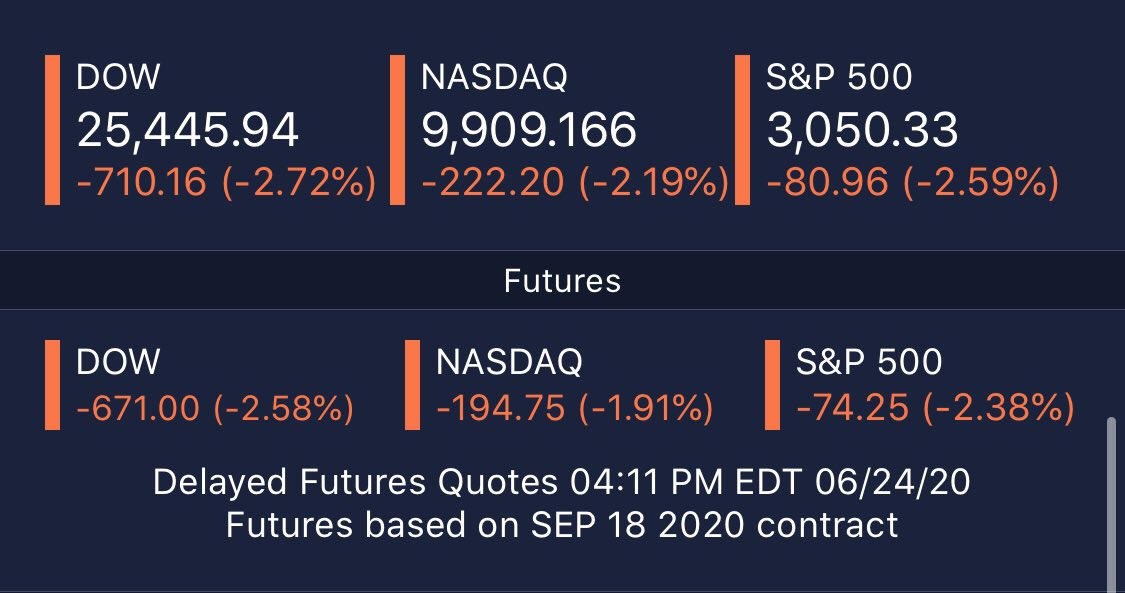Screen dimensions: 1125x593
Task: Open NASDAQ futures label
Action: coord(508,361)
